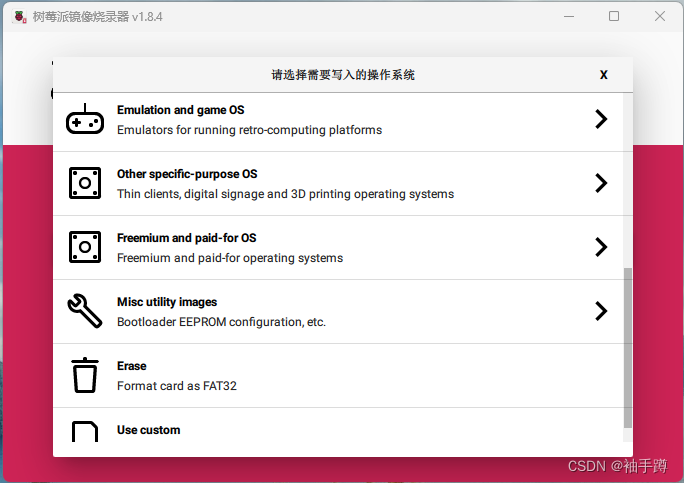Click the gamepad icon for Emulation and game OS
The width and height of the screenshot is (684, 483).
(85, 119)
